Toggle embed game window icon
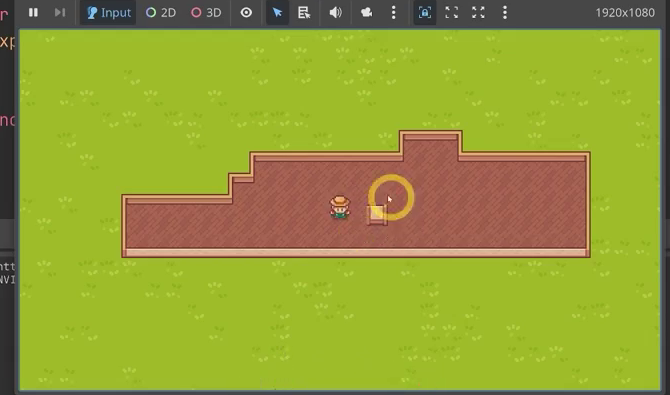 [425, 12]
